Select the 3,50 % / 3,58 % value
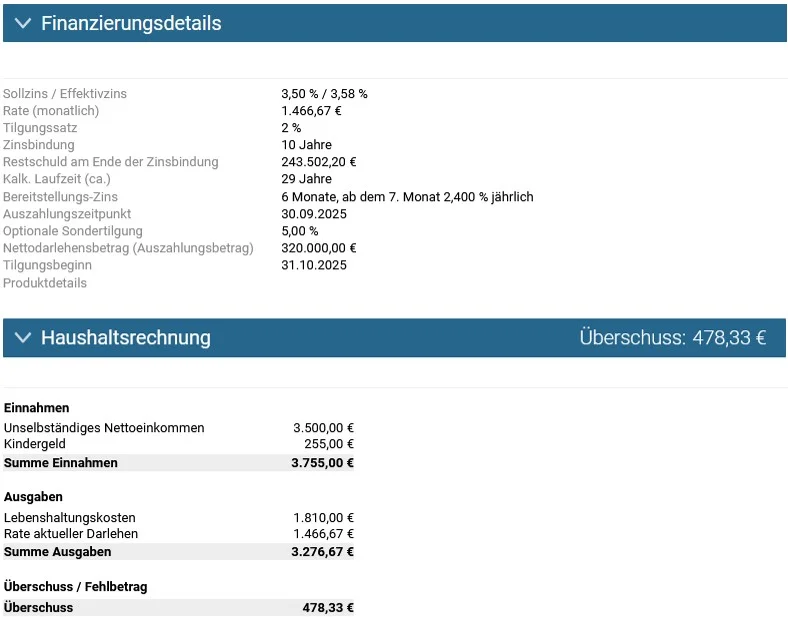Image resolution: width=788 pixels, height=620 pixels. point(324,93)
